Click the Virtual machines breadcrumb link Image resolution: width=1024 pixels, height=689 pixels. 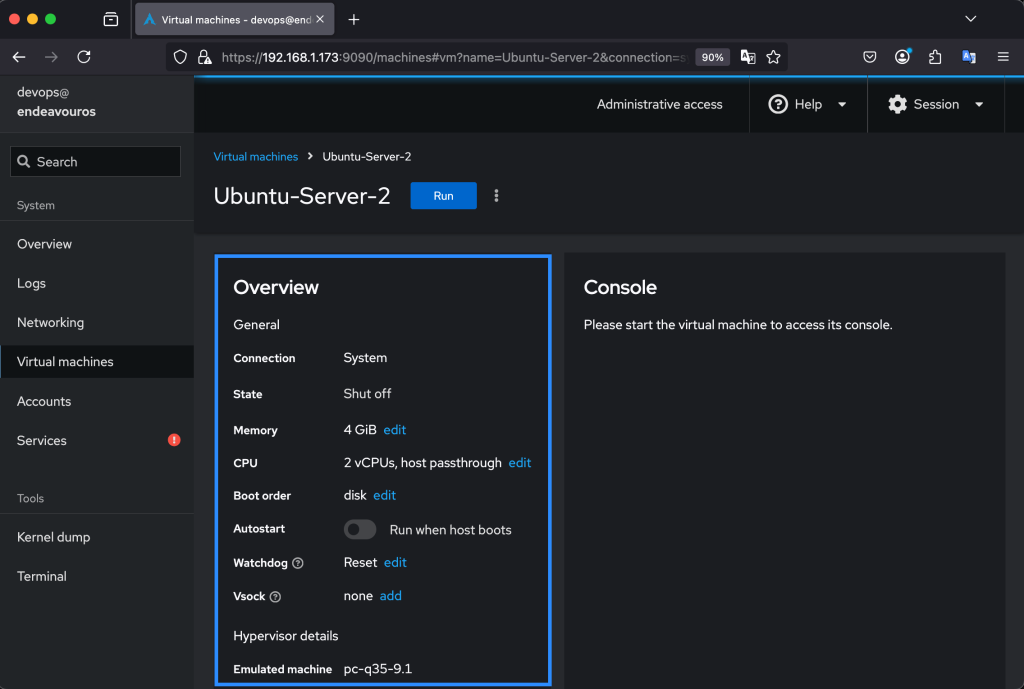(x=256, y=157)
